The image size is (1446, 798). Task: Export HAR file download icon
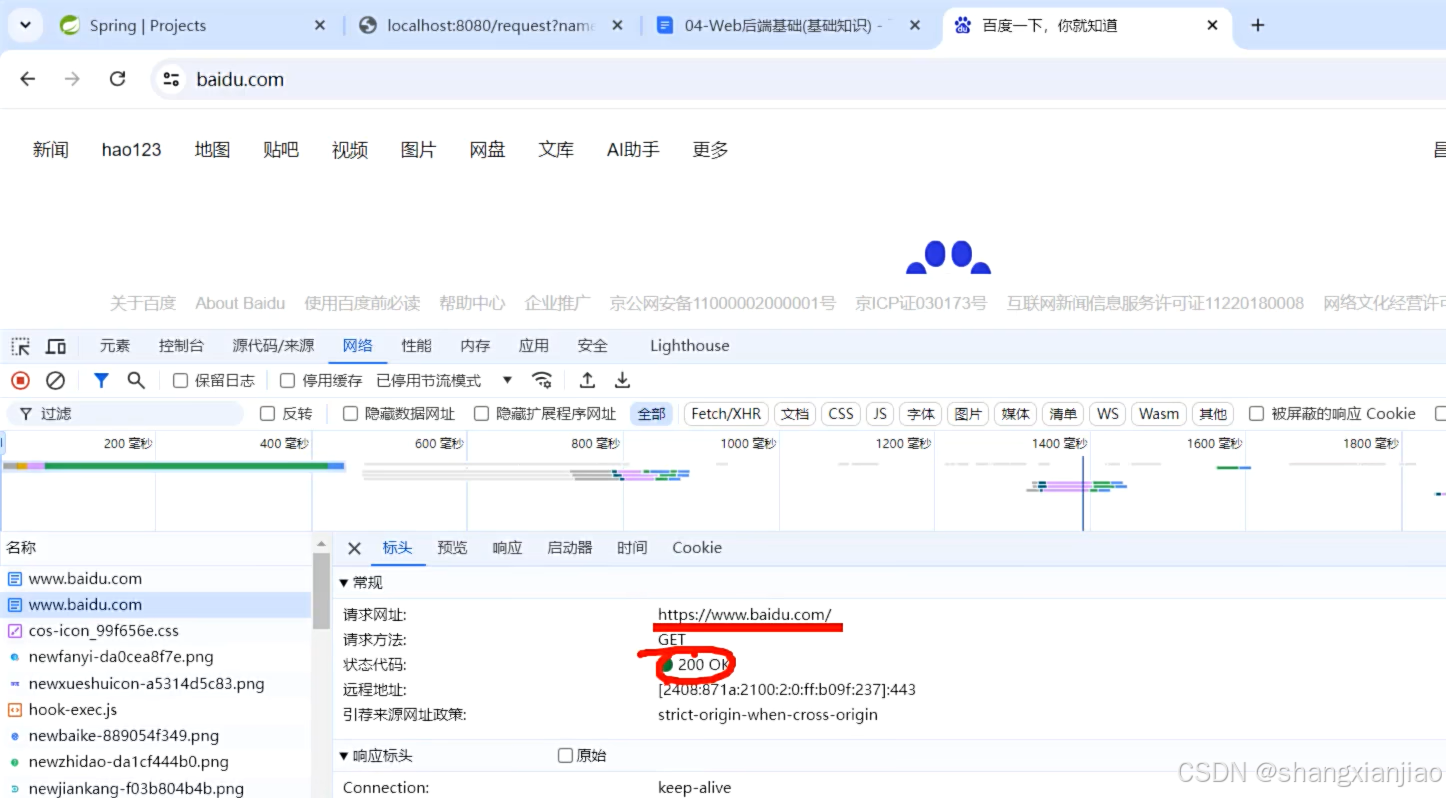point(622,380)
